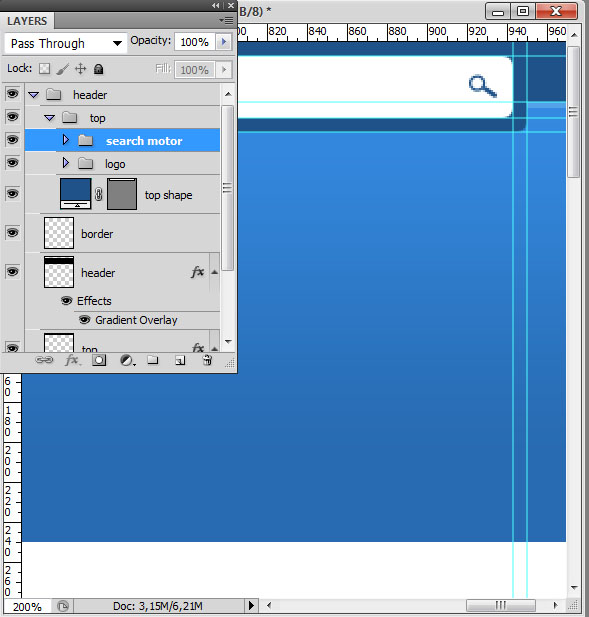589x617 pixels.
Task: Delete layer with trash icon
Action: click(x=207, y=360)
